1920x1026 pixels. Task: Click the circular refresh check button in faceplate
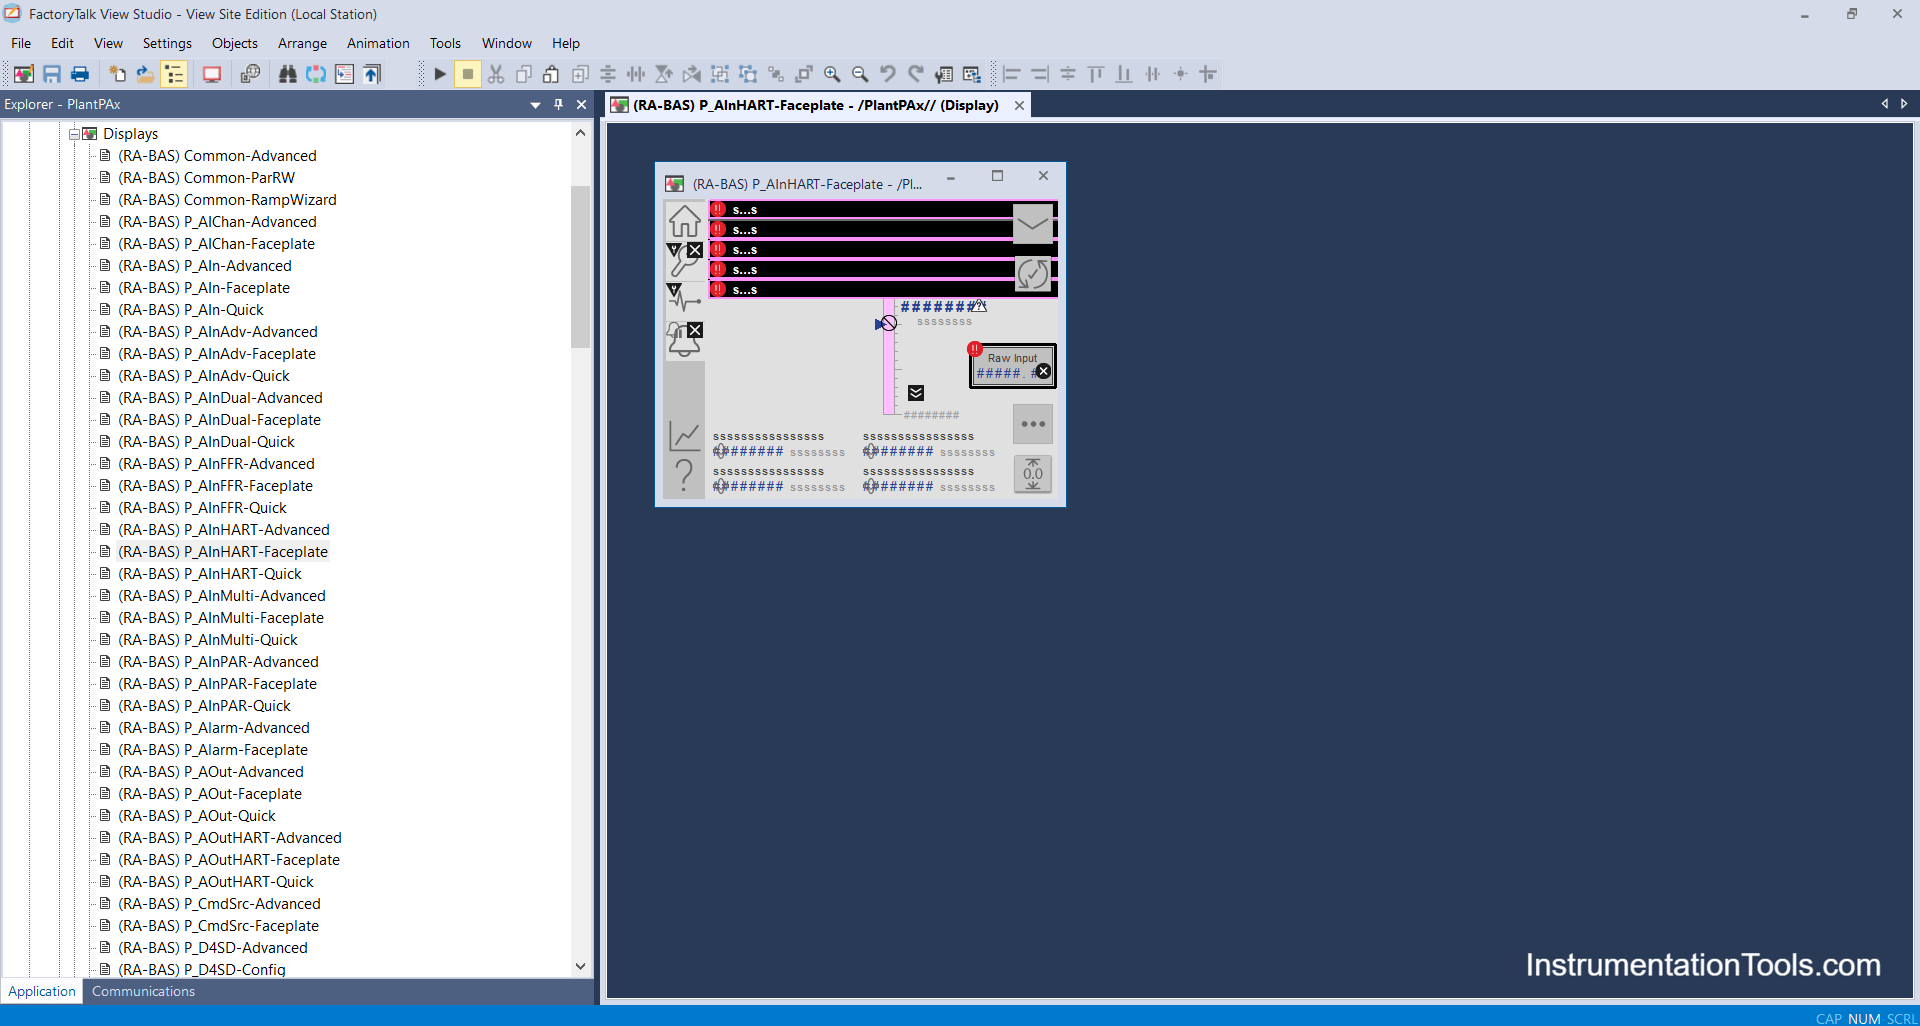pos(1033,274)
